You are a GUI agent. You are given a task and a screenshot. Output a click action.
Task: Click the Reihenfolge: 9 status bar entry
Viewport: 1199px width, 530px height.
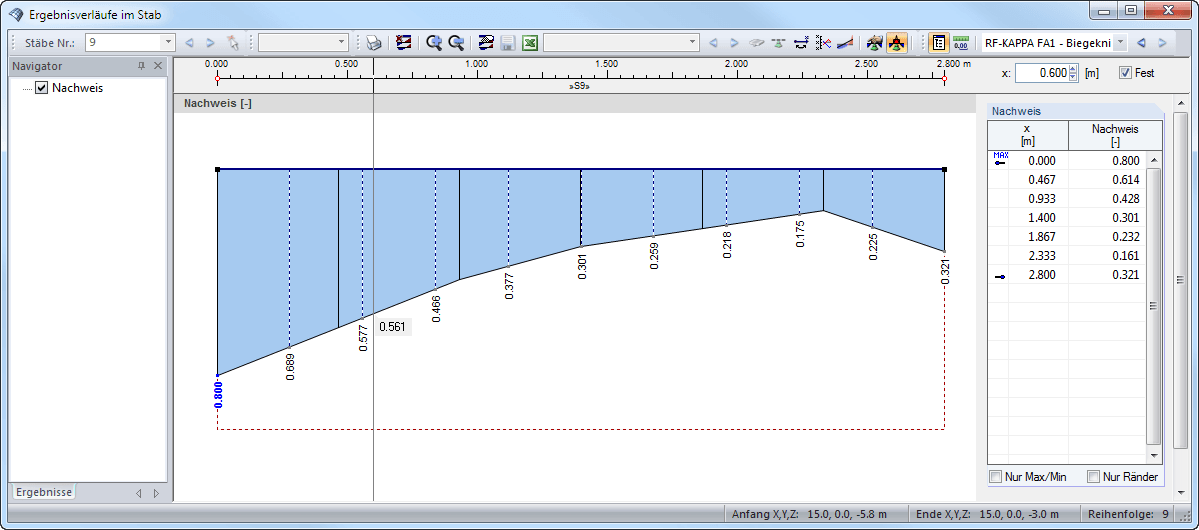tap(1127, 514)
